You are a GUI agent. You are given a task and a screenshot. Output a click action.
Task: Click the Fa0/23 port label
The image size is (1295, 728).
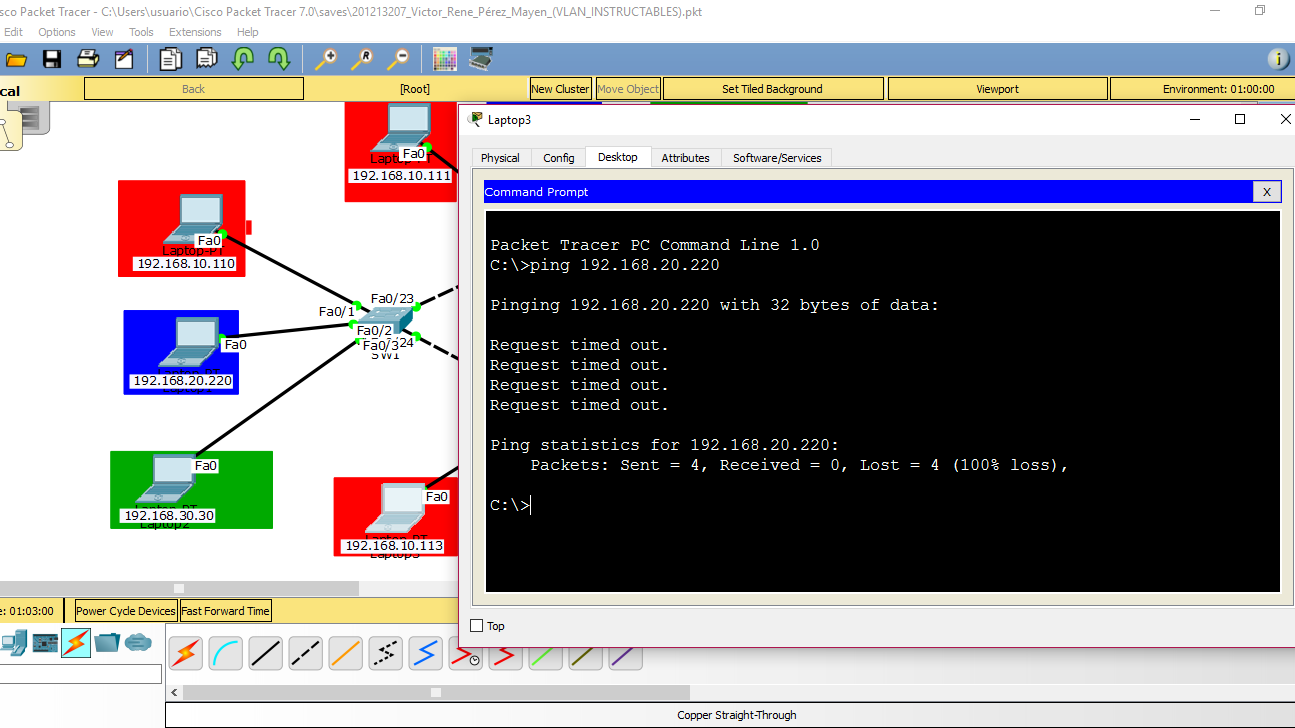tap(392, 298)
